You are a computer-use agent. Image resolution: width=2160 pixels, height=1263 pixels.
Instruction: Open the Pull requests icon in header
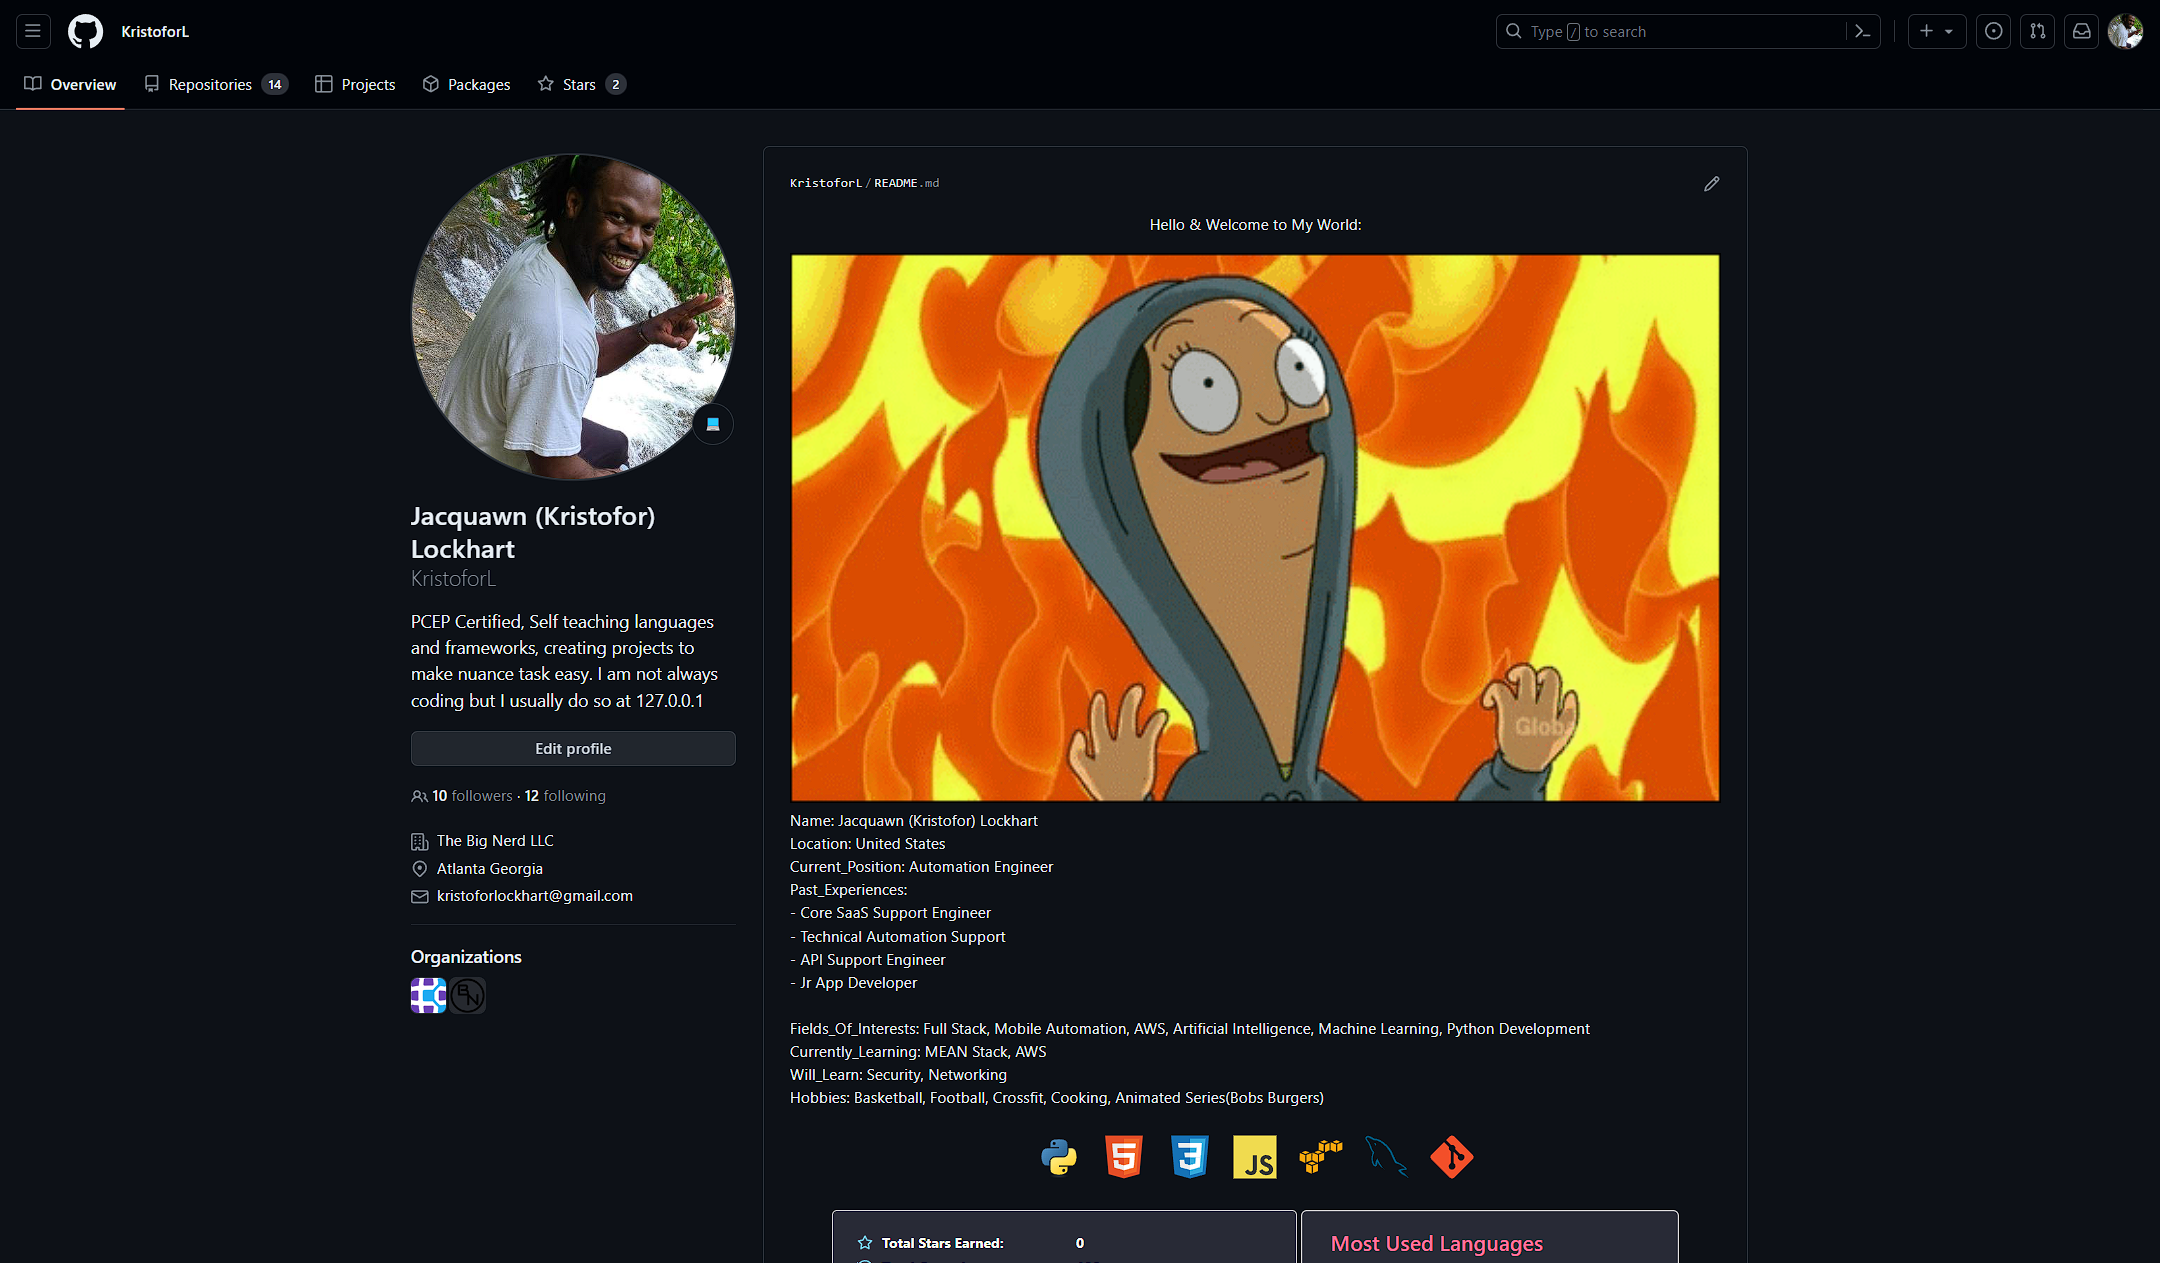point(2037,31)
